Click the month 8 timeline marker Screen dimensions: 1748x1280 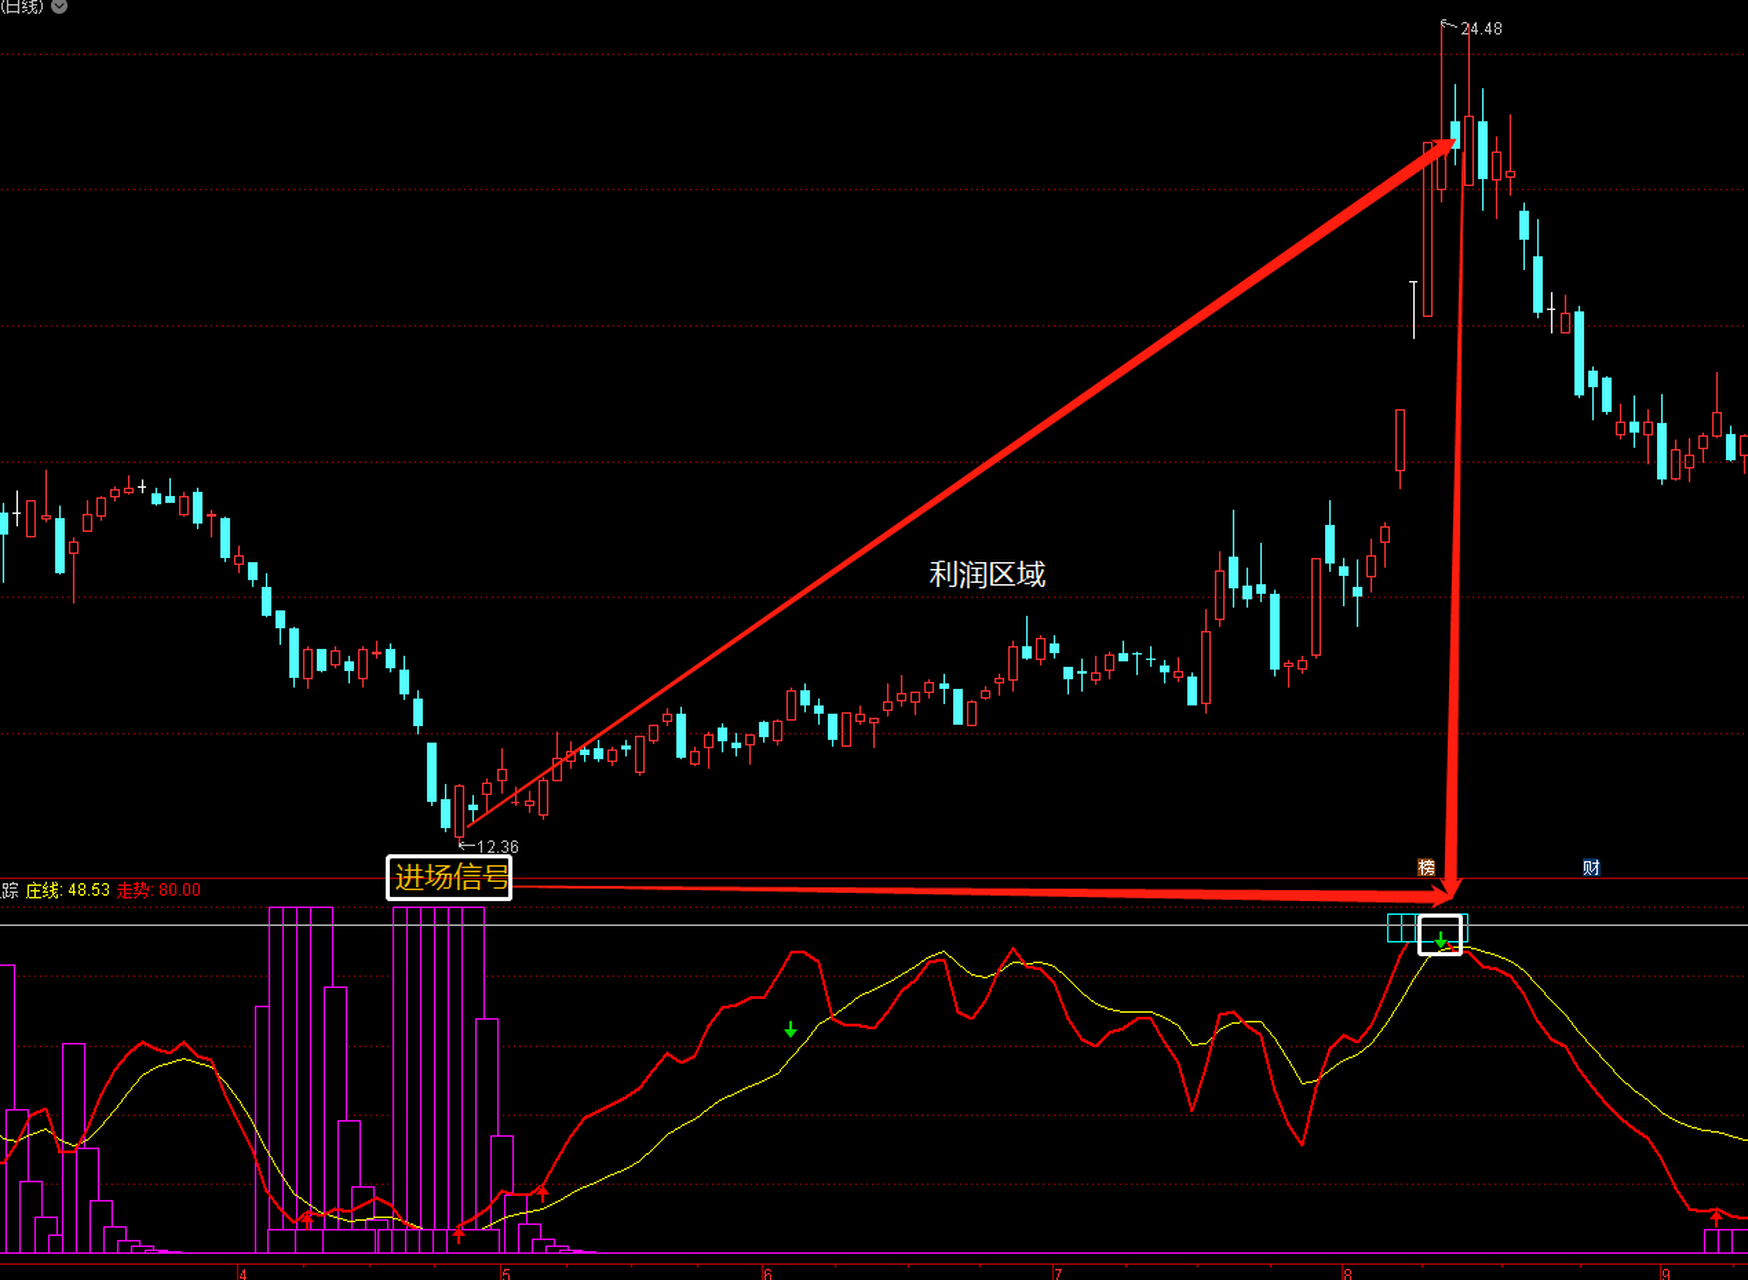pyautogui.click(x=1347, y=1273)
